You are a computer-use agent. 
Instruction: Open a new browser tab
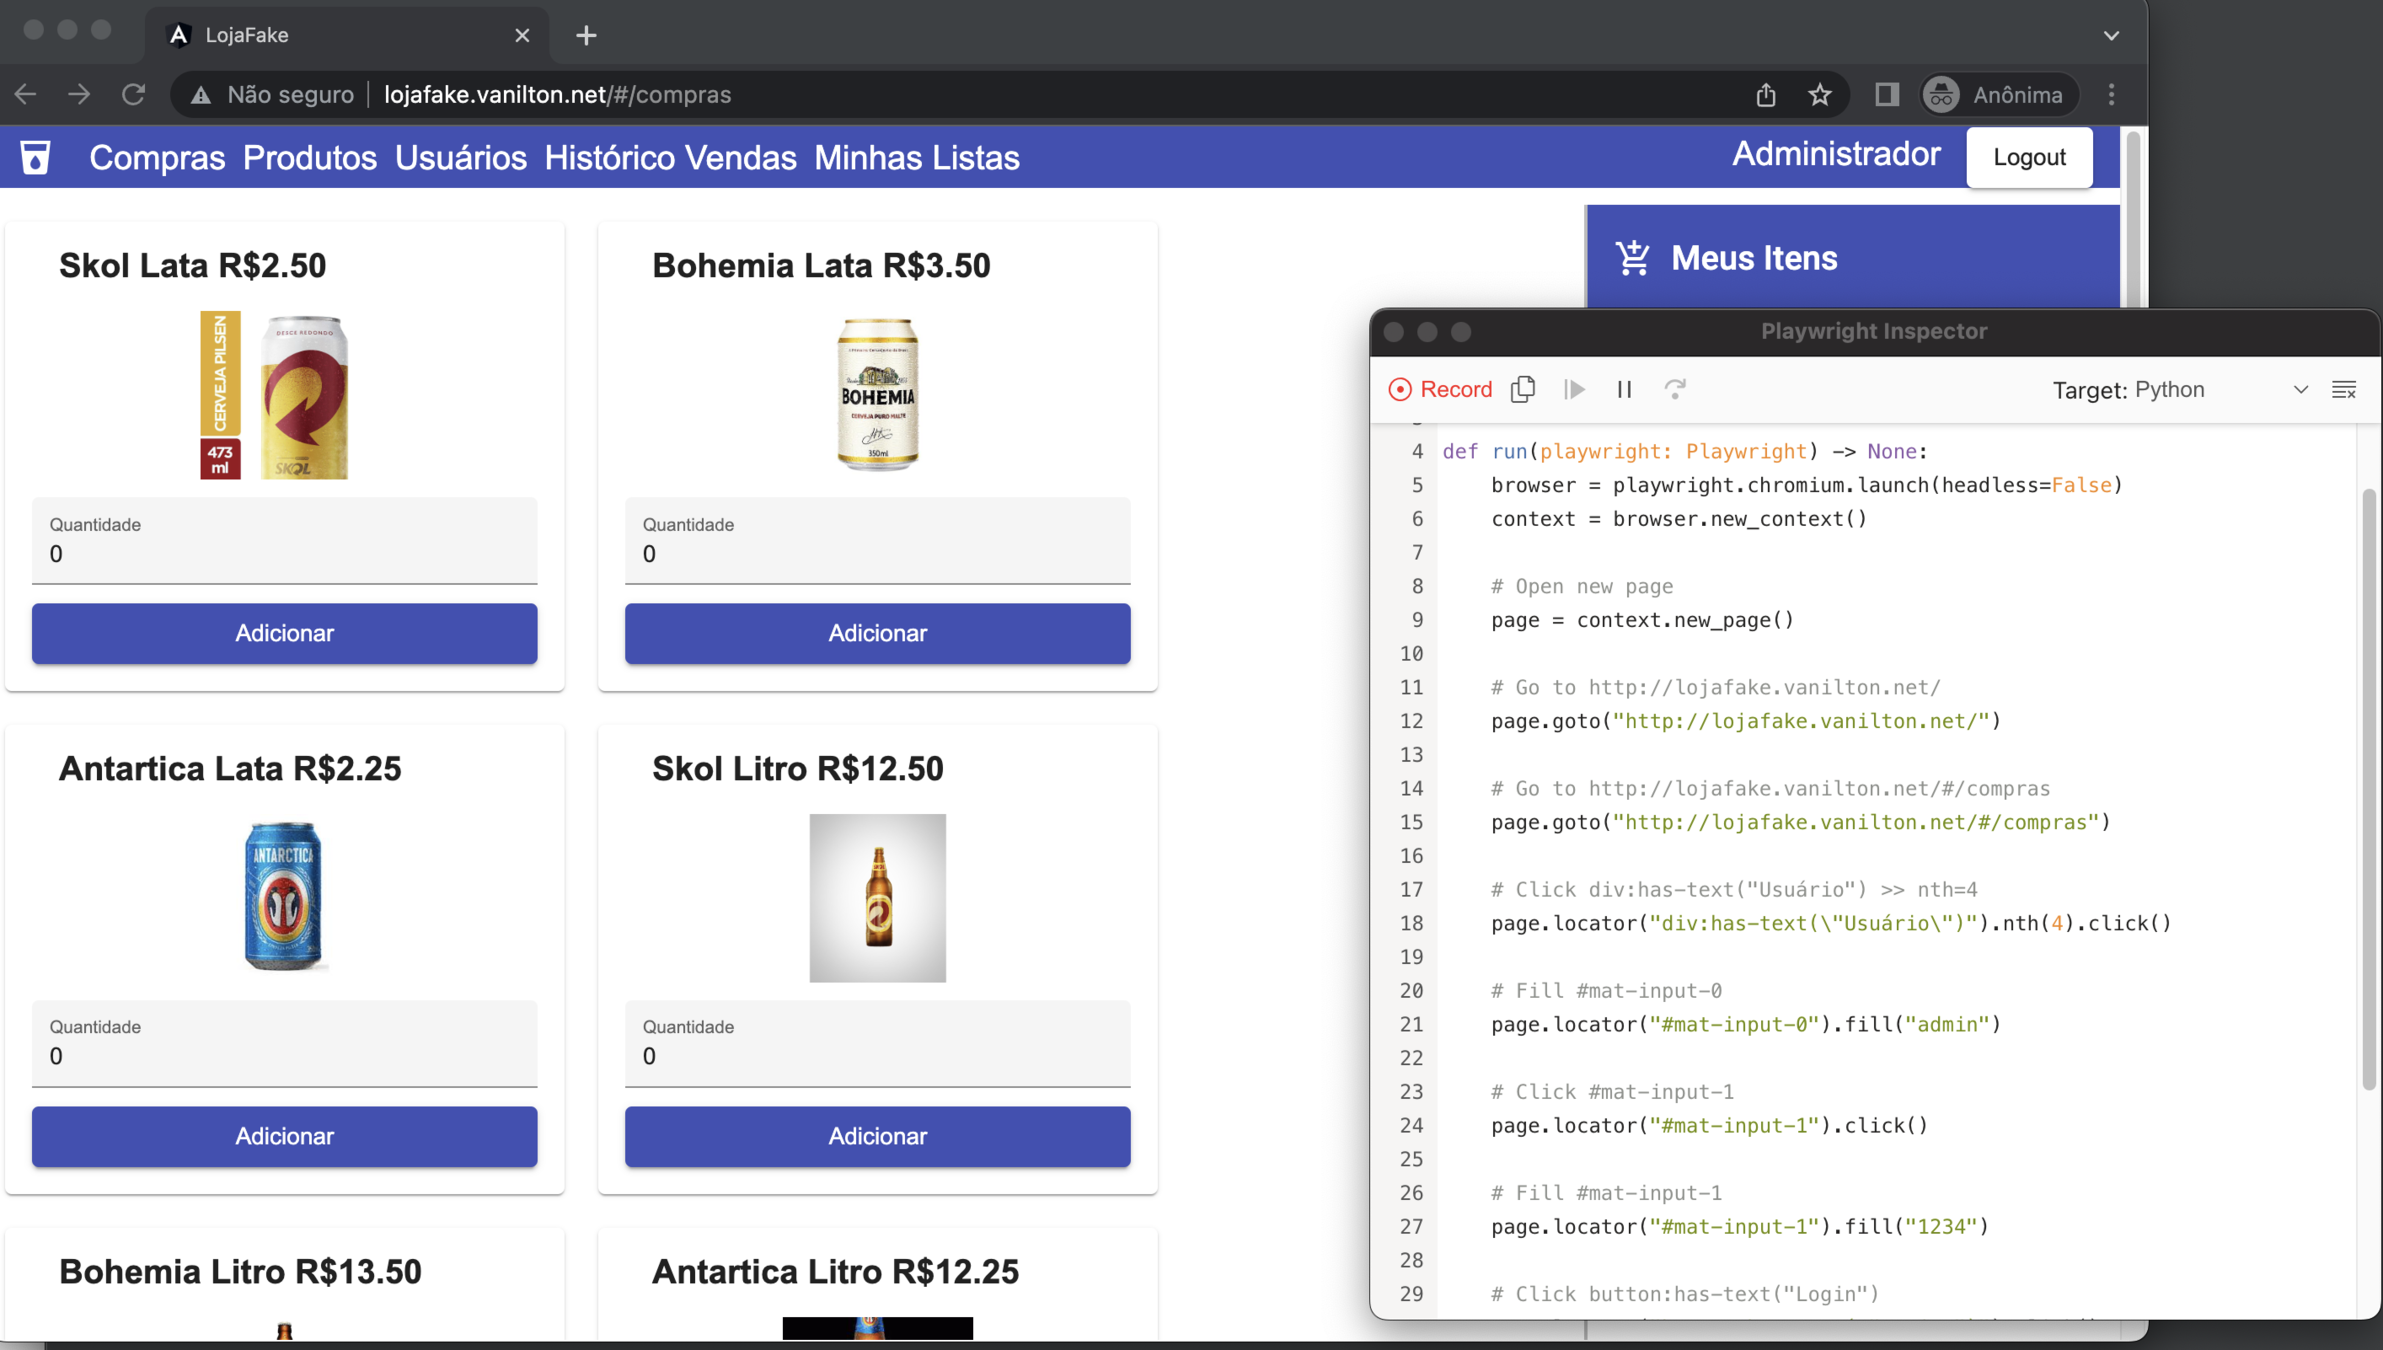(586, 35)
